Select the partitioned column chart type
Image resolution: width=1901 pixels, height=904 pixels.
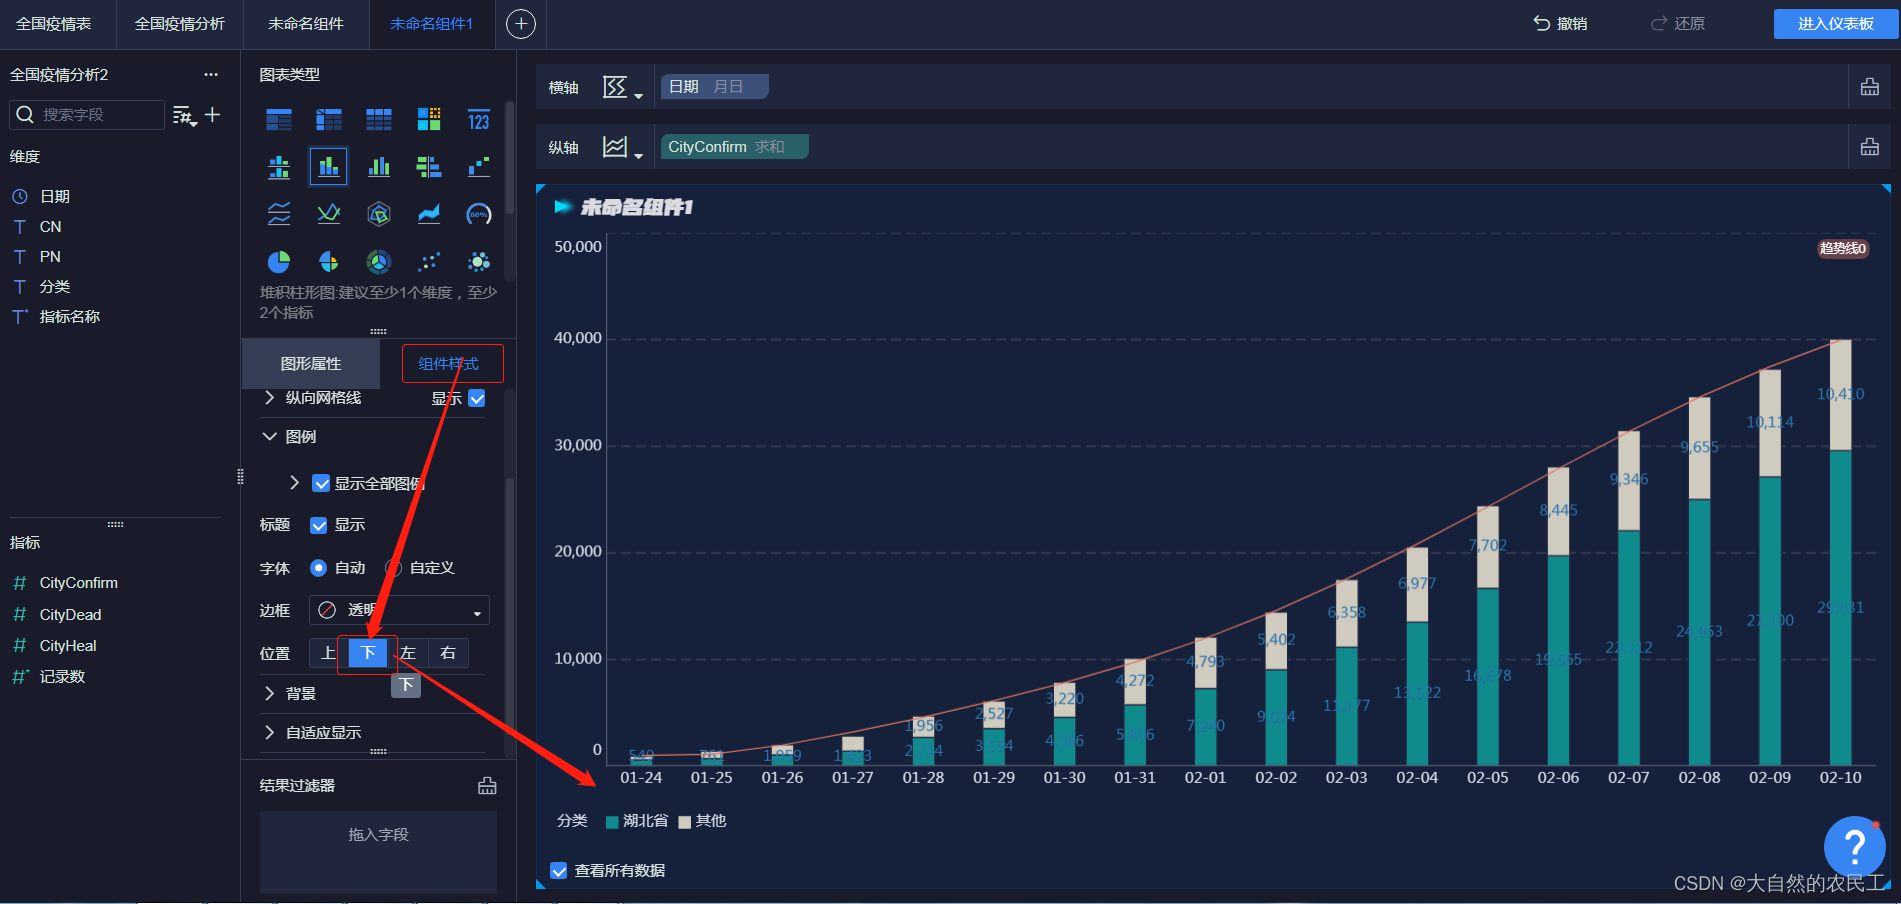tap(279, 167)
